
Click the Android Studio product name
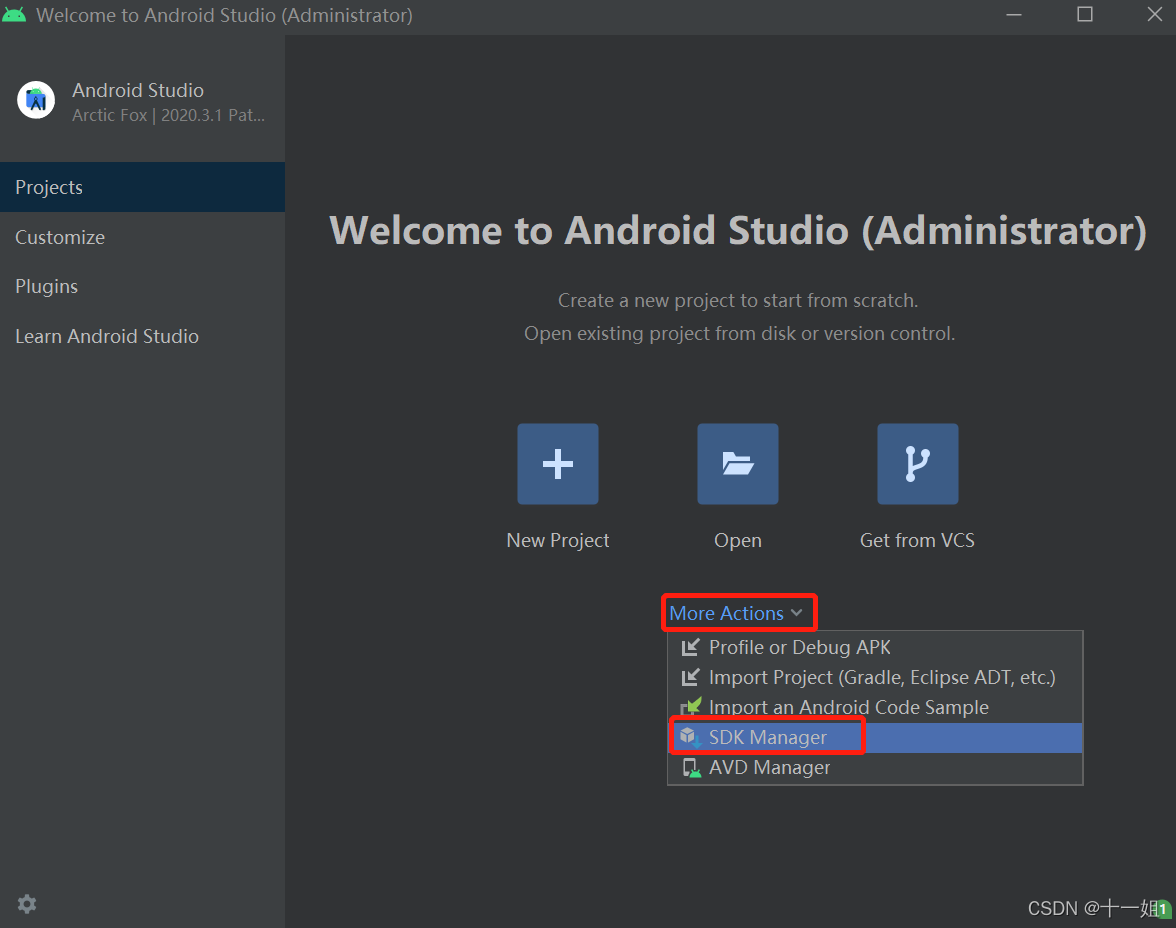pos(138,90)
